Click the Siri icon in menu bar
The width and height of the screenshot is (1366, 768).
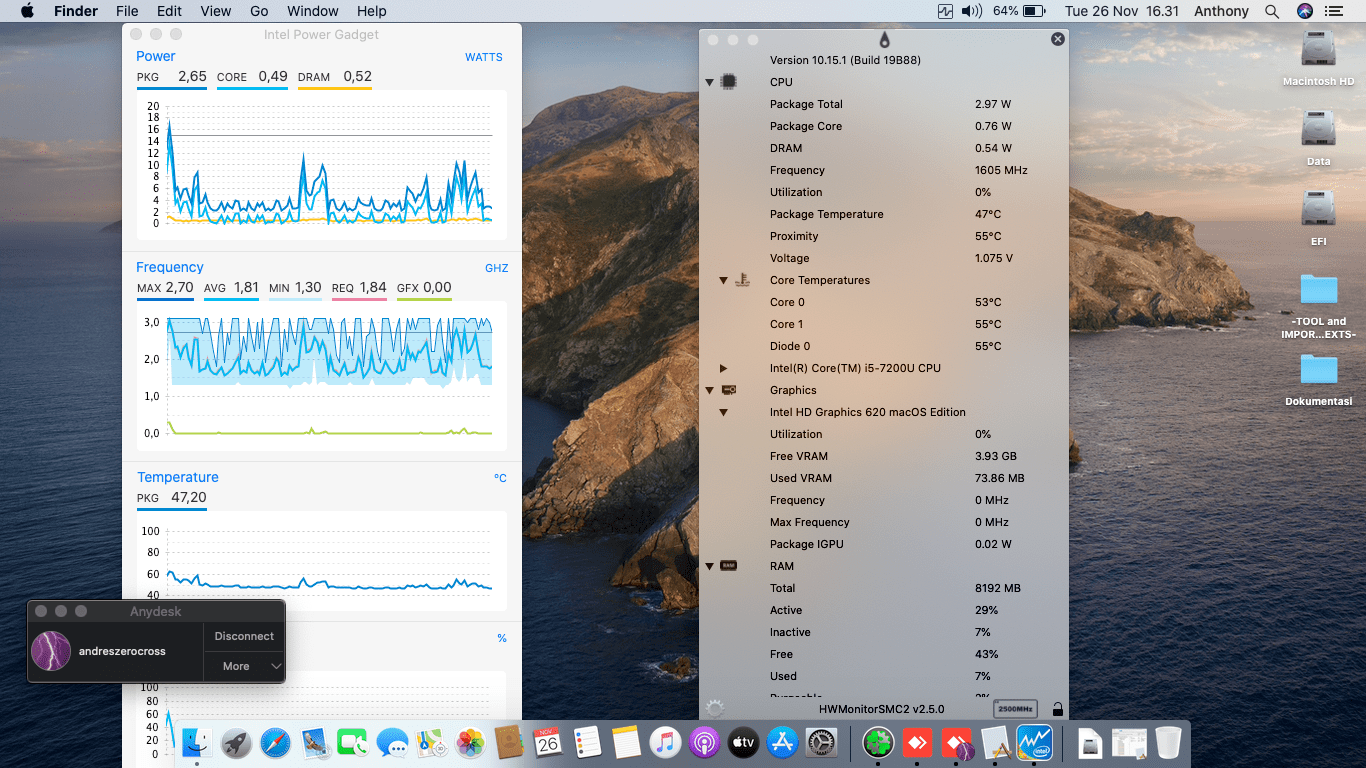tap(1304, 11)
